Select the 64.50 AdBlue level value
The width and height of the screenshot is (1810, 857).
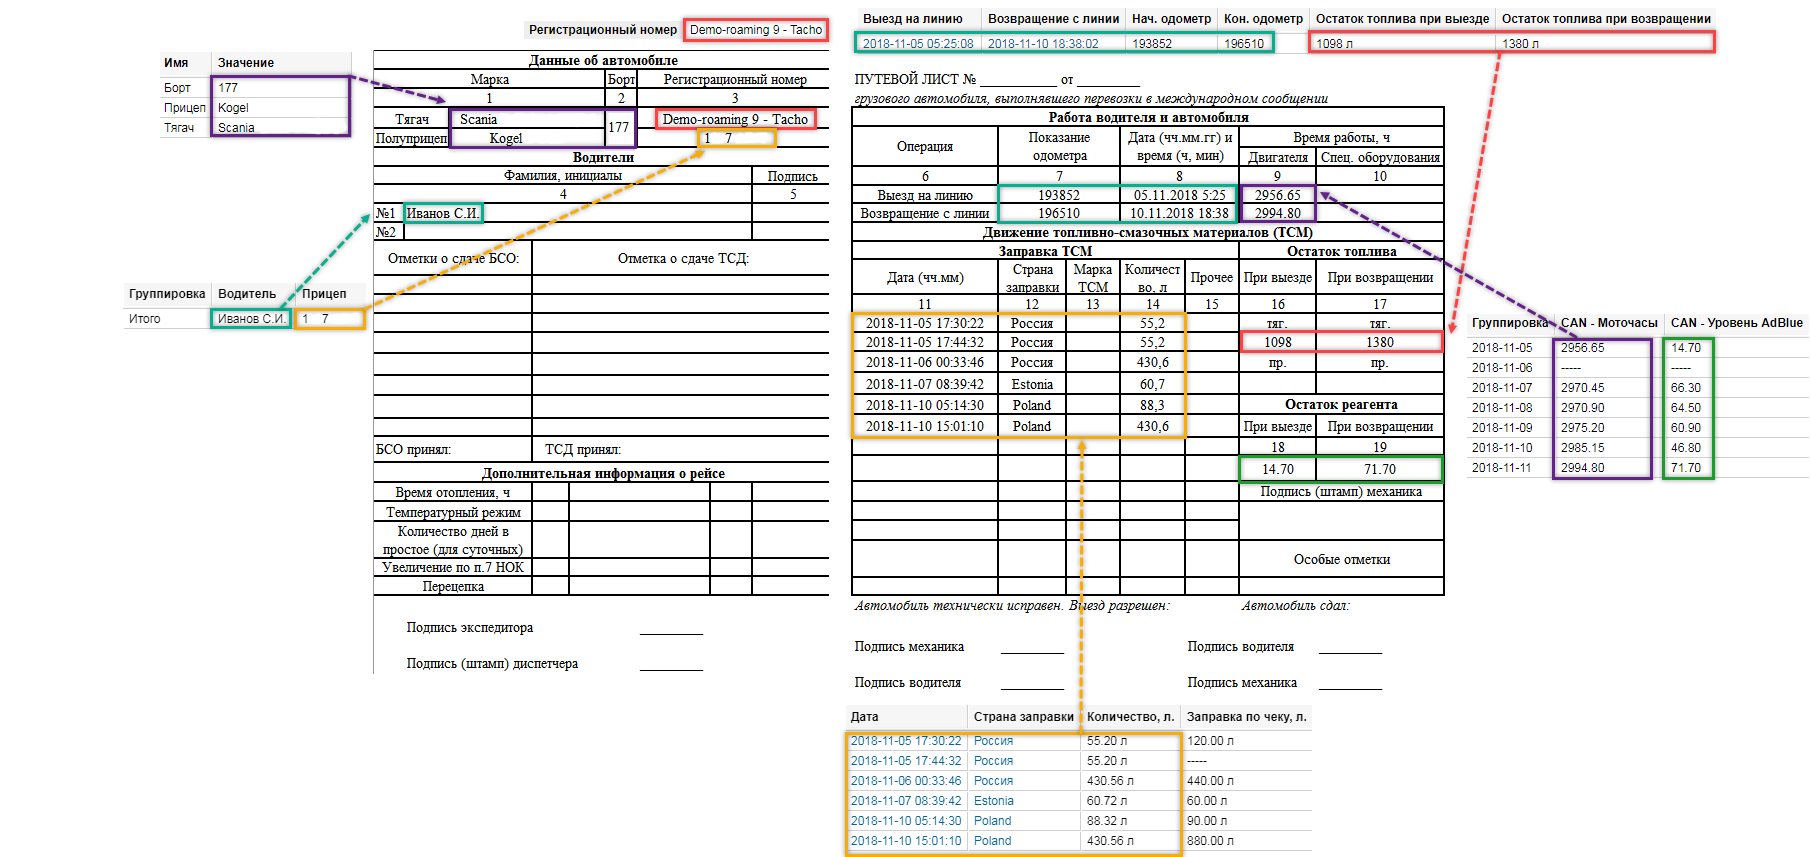[1686, 408]
